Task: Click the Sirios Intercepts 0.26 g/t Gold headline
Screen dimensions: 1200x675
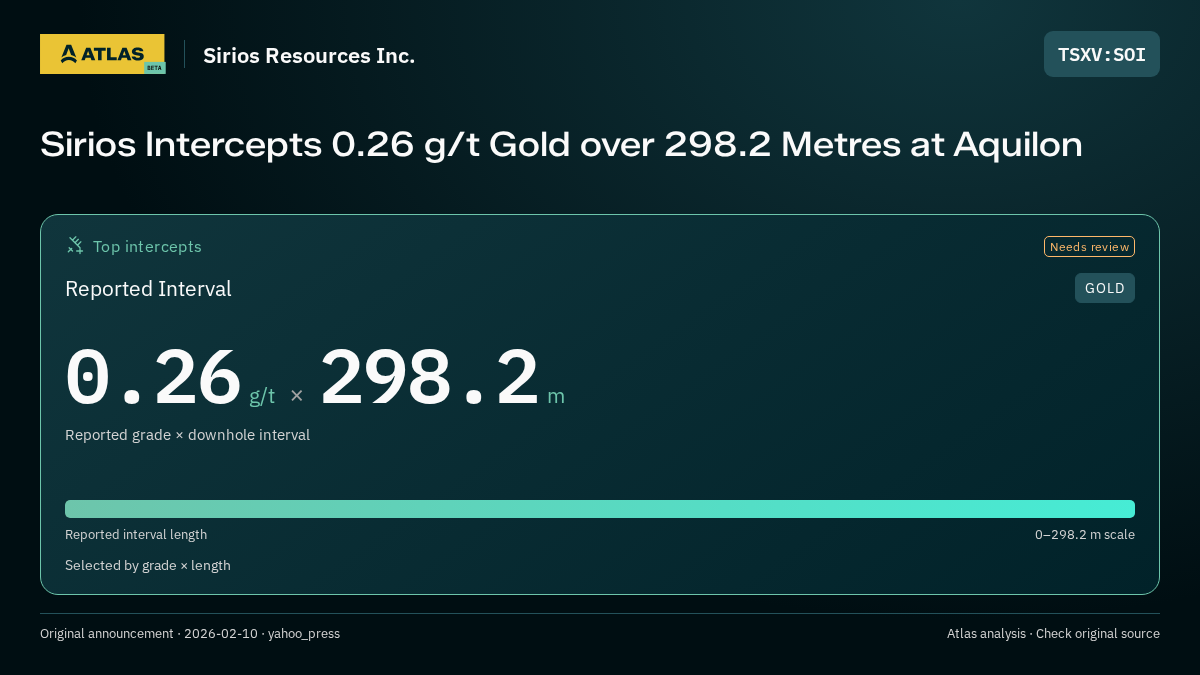Action: click(561, 145)
